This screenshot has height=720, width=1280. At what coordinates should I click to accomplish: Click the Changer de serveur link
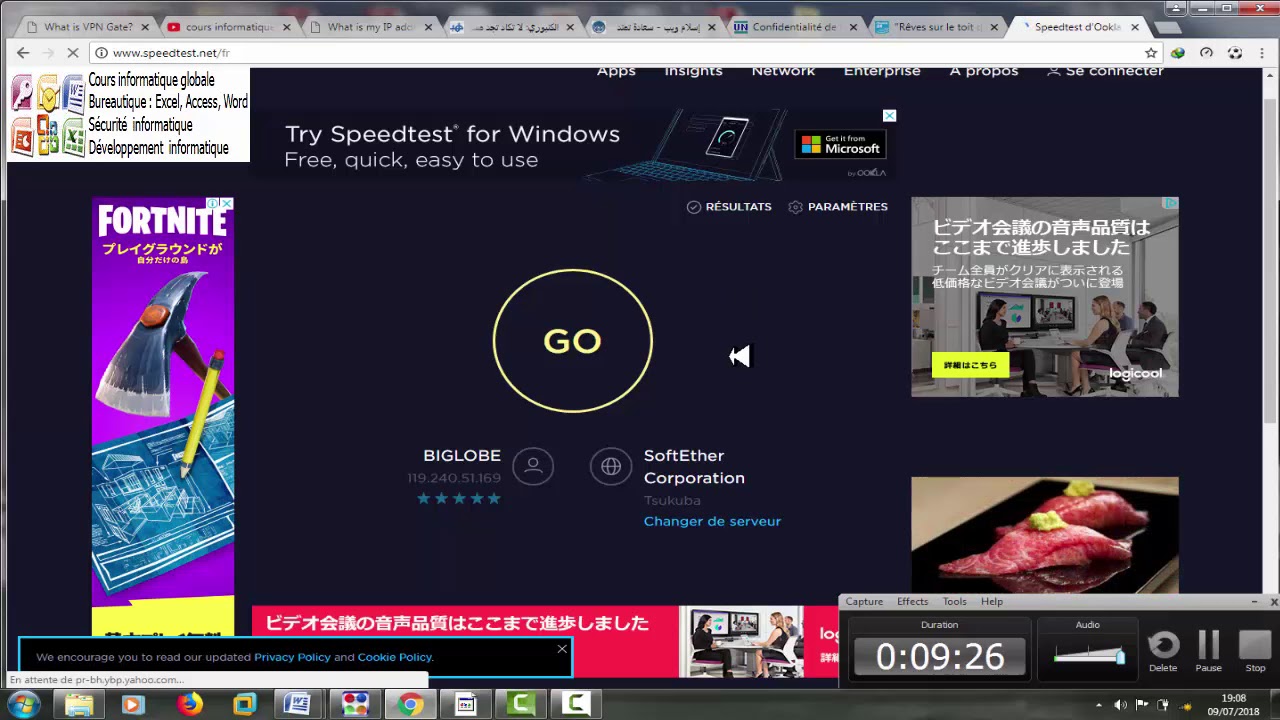pyautogui.click(x=712, y=521)
